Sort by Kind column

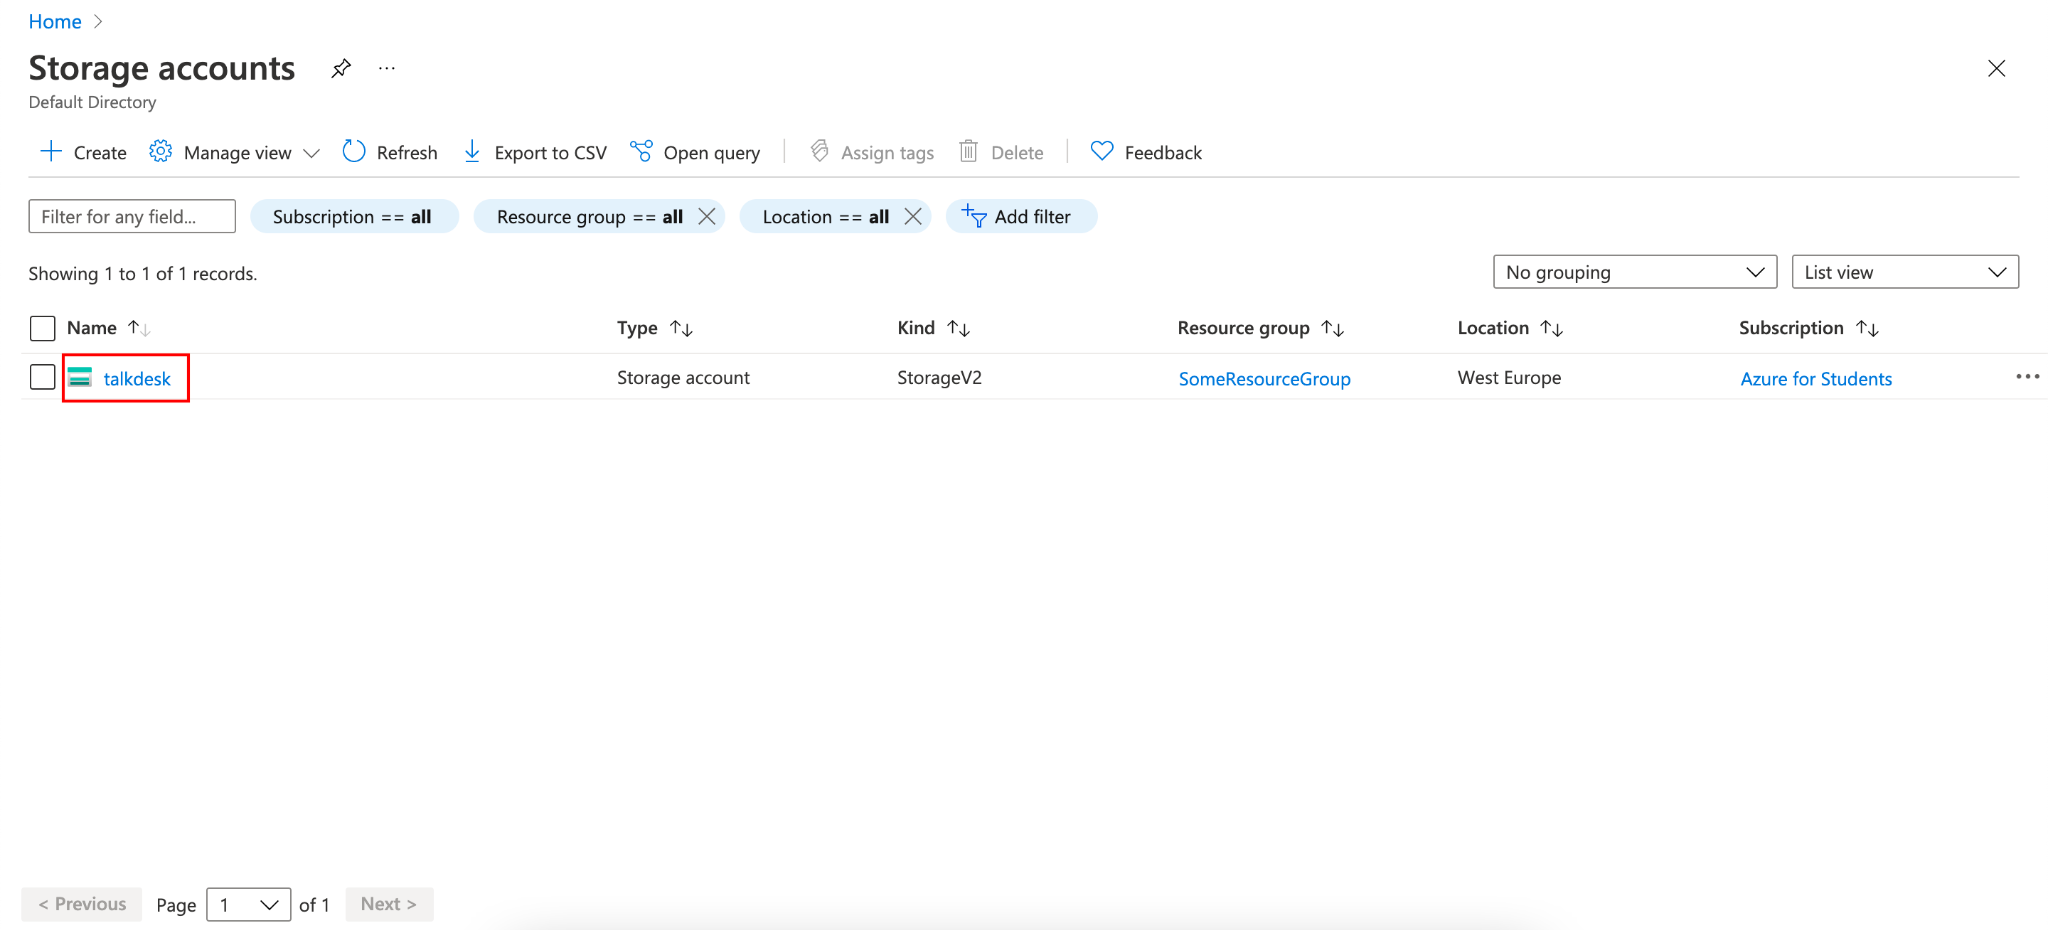point(934,328)
